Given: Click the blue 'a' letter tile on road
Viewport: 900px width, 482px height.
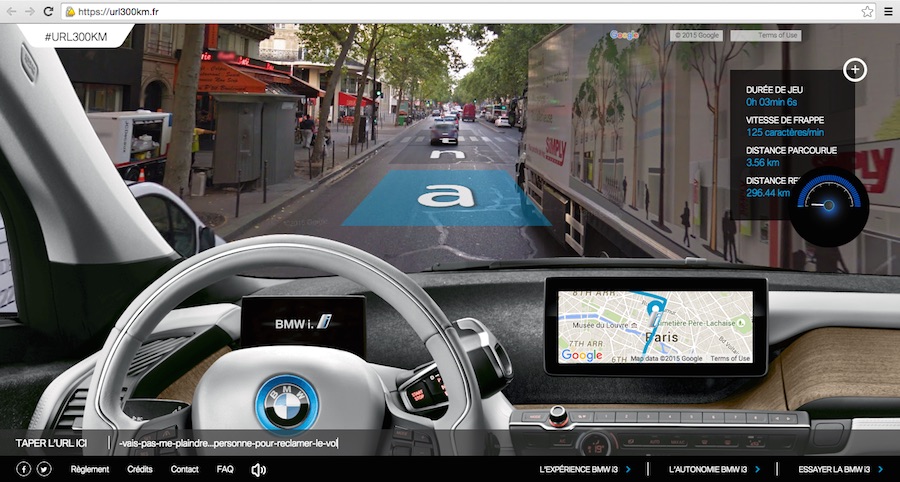Looking at the screenshot, I should [x=446, y=197].
